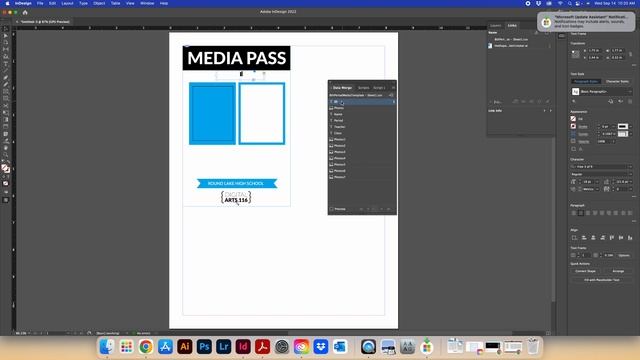This screenshot has height=360, width=640.
Task: Click the Arrange quick action button
Action: pos(618,271)
